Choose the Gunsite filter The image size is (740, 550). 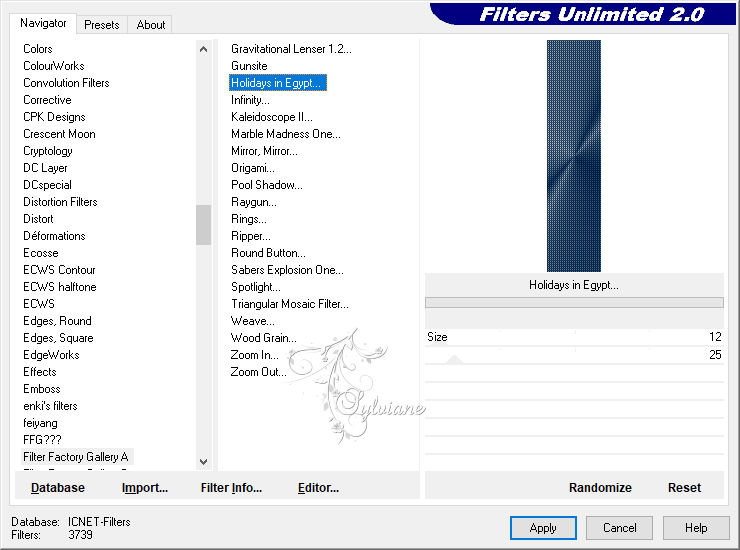[x=249, y=66]
